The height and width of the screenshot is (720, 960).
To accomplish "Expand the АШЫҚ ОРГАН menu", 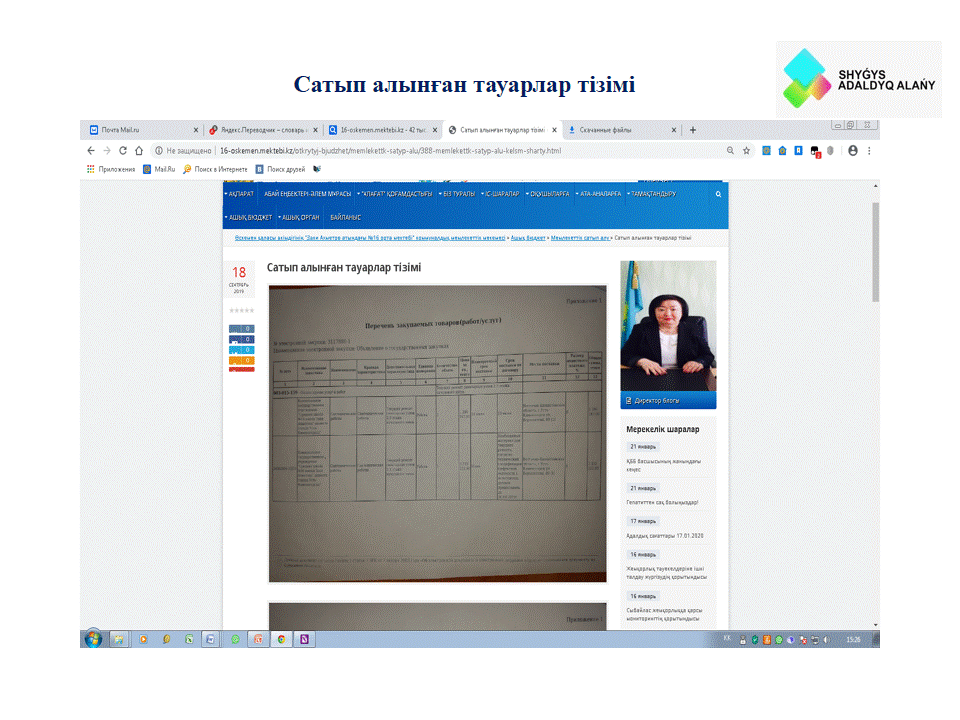I will [299, 217].
